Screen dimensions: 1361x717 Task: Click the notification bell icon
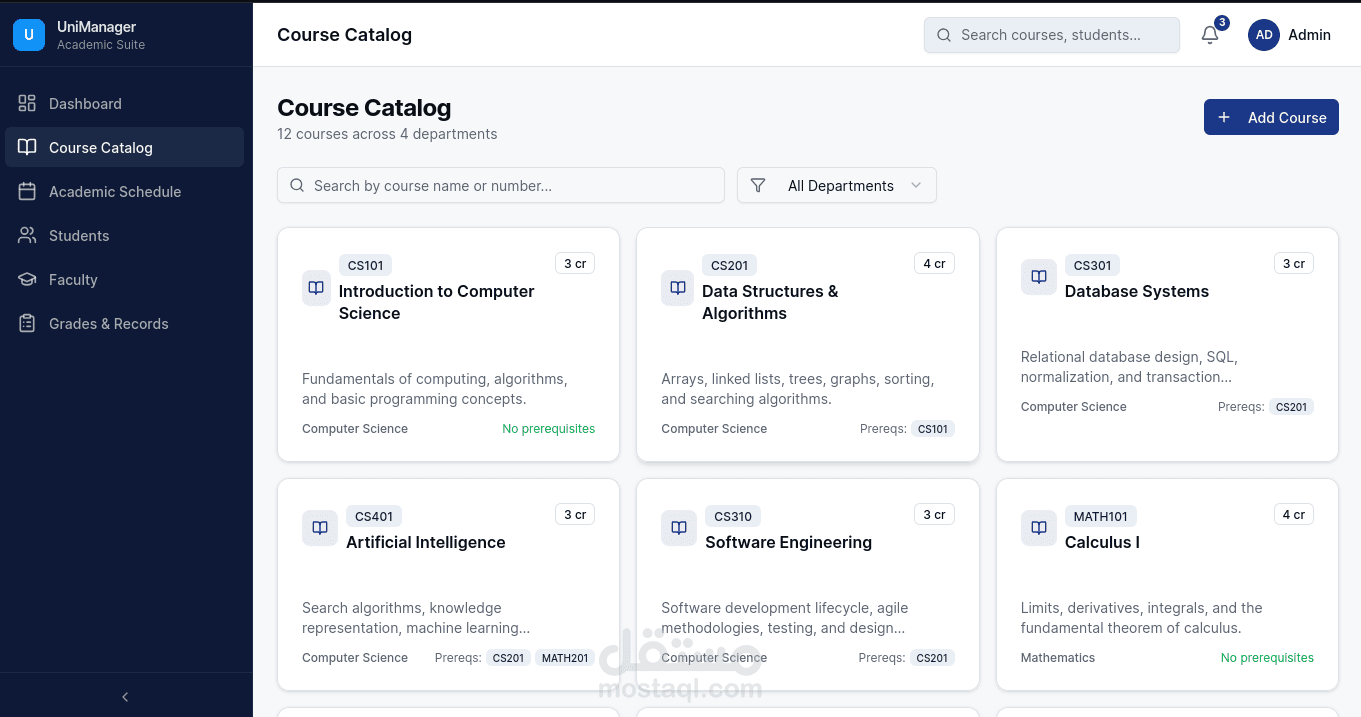click(1210, 35)
